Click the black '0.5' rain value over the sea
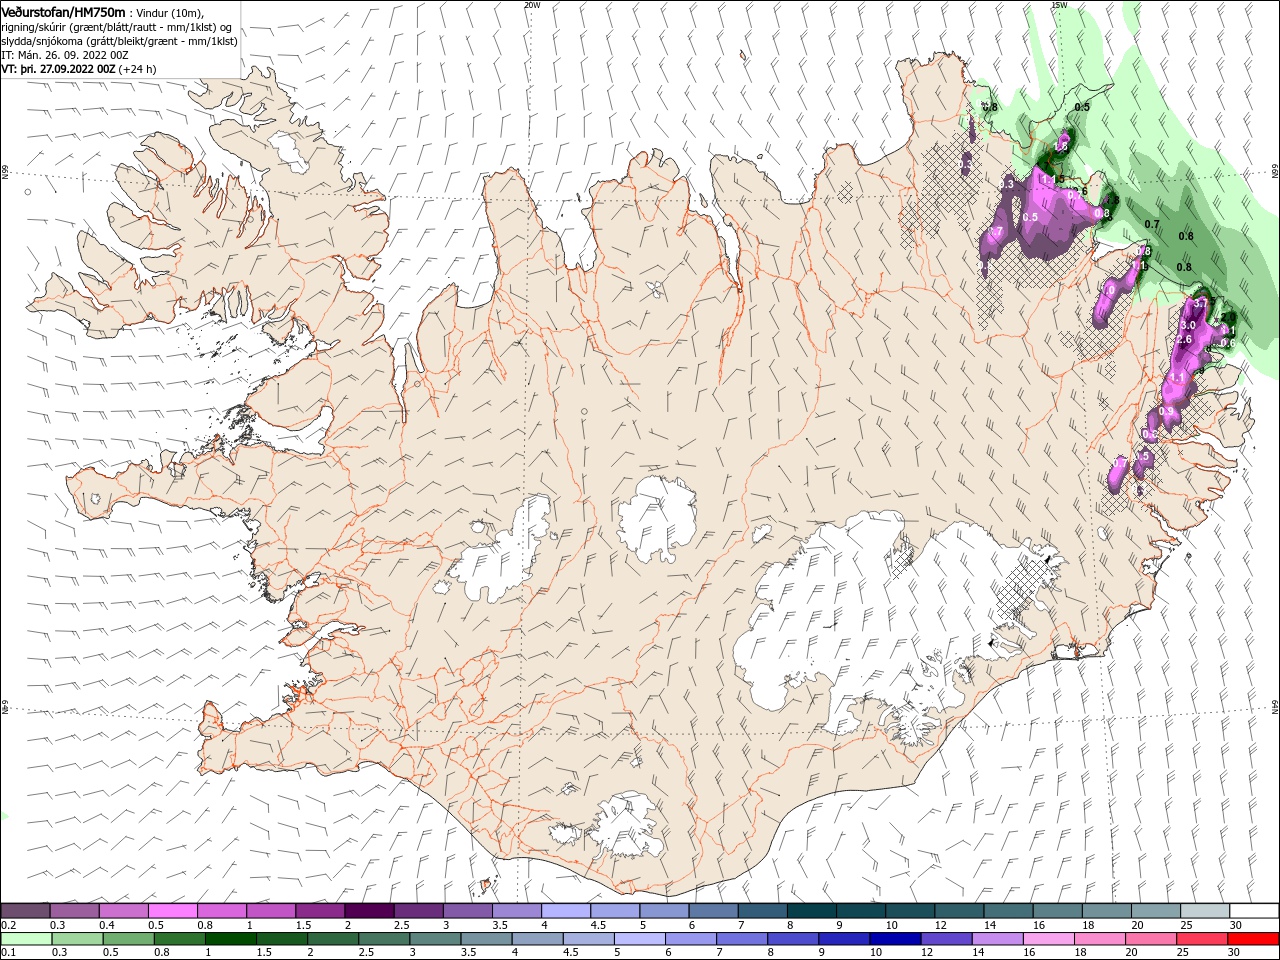Viewport: 1280px width, 960px height. pyautogui.click(x=1082, y=107)
